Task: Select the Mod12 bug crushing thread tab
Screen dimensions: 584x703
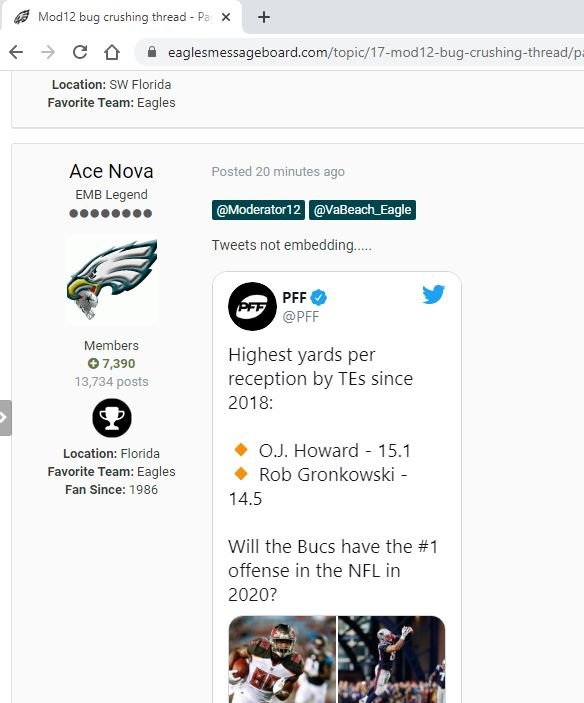Action: click(x=122, y=17)
